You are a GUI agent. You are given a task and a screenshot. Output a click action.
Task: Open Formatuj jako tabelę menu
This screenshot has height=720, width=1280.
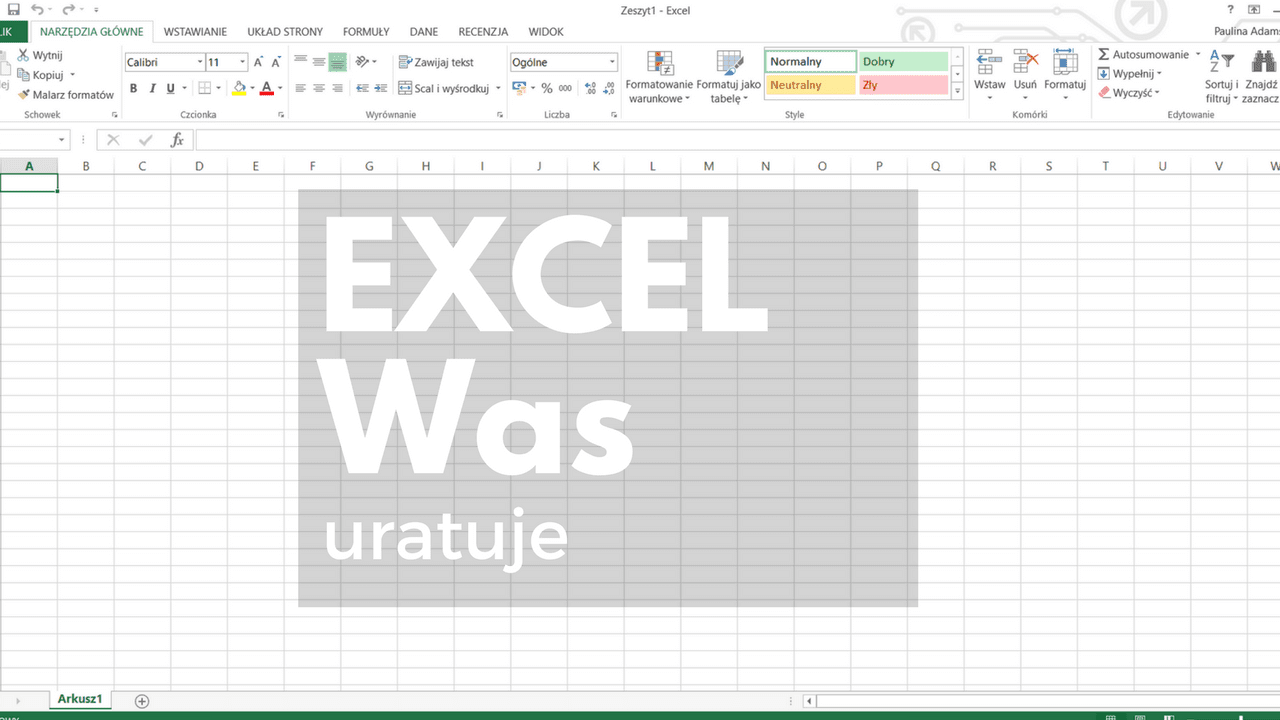(x=729, y=78)
